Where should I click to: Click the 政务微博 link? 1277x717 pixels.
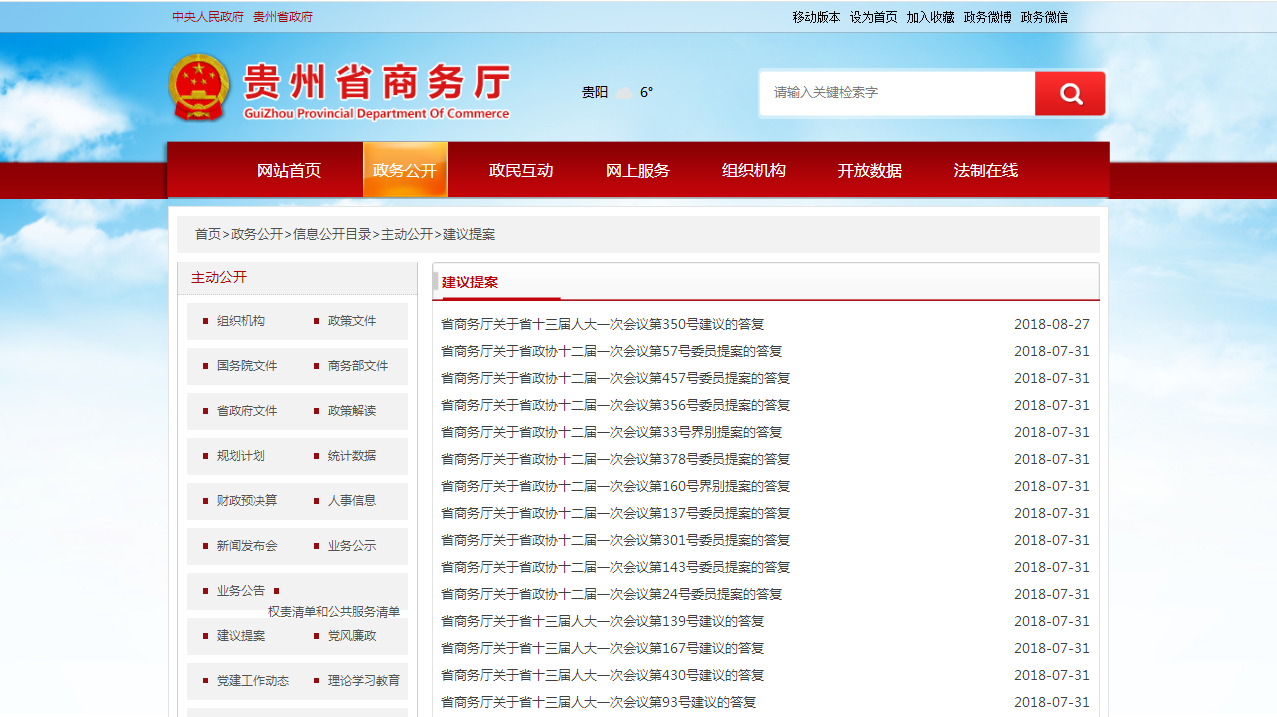pyautogui.click(x=987, y=17)
